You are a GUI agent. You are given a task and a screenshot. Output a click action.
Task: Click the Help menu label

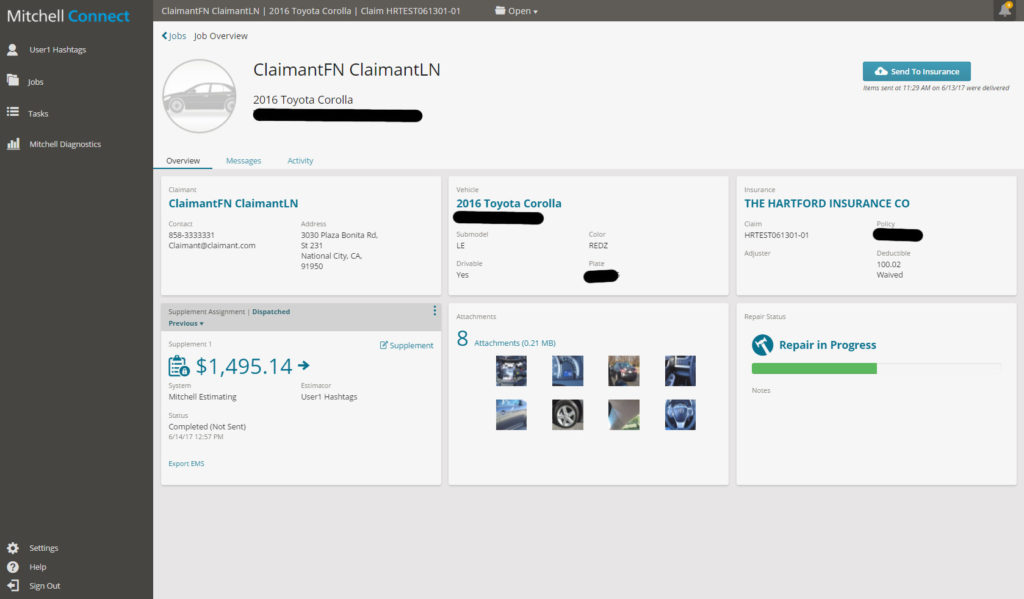[38, 567]
